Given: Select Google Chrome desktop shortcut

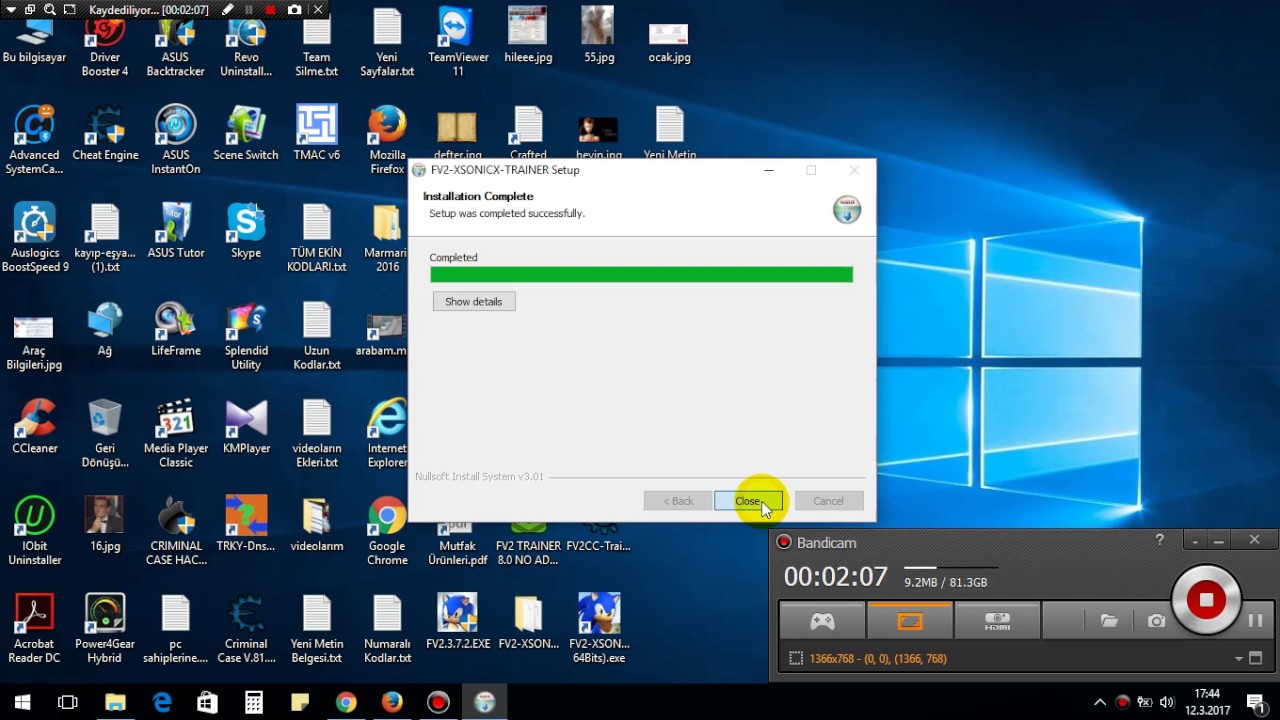Looking at the screenshot, I should click(387, 532).
